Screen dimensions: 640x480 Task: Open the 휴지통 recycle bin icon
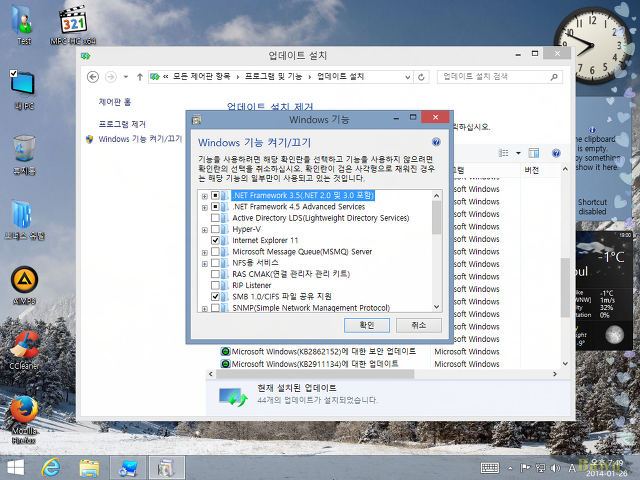click(24, 155)
